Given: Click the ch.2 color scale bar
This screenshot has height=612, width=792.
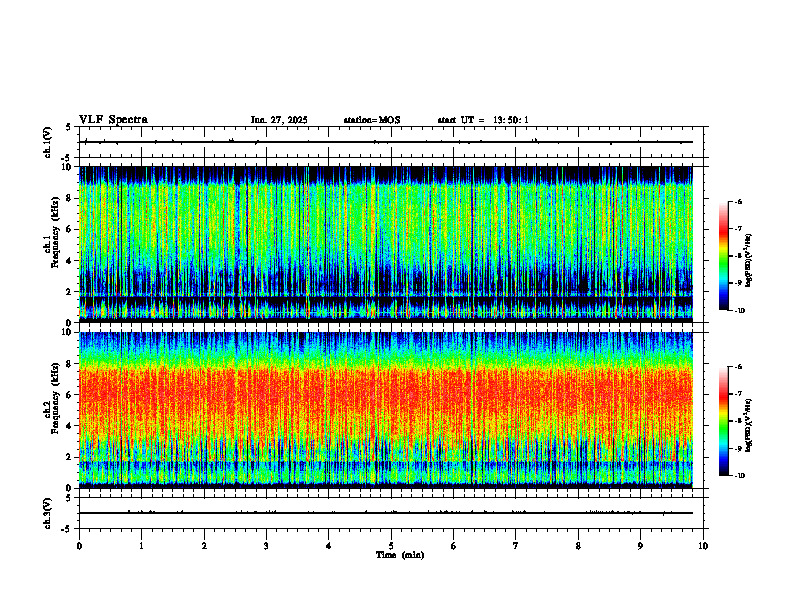Looking at the screenshot, I should click(723, 421).
